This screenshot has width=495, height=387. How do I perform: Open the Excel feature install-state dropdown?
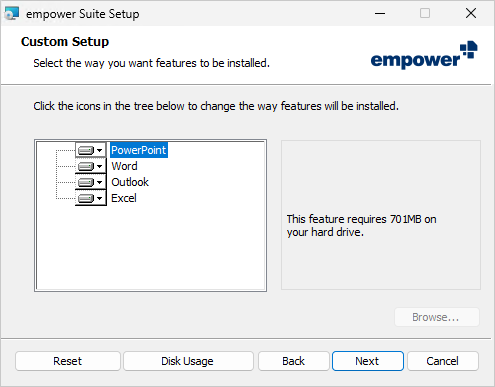click(91, 198)
